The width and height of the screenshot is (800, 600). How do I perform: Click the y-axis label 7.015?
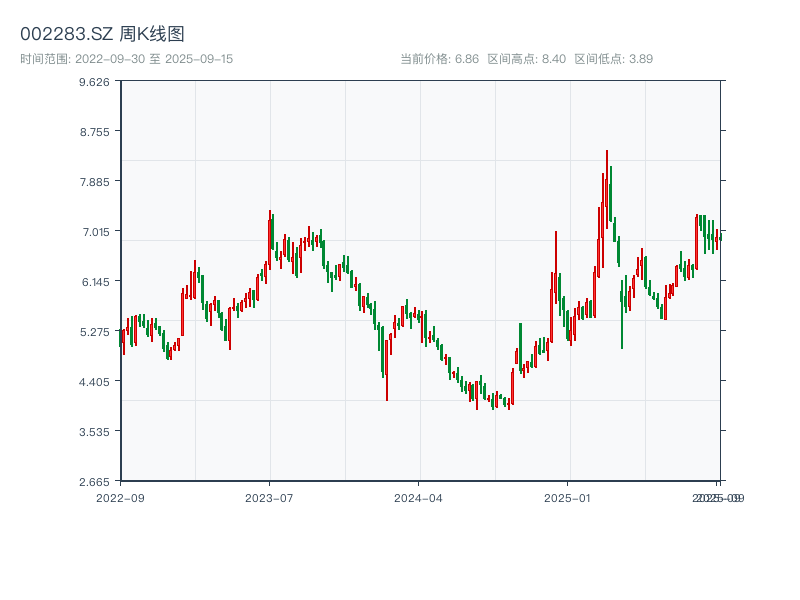click(96, 232)
